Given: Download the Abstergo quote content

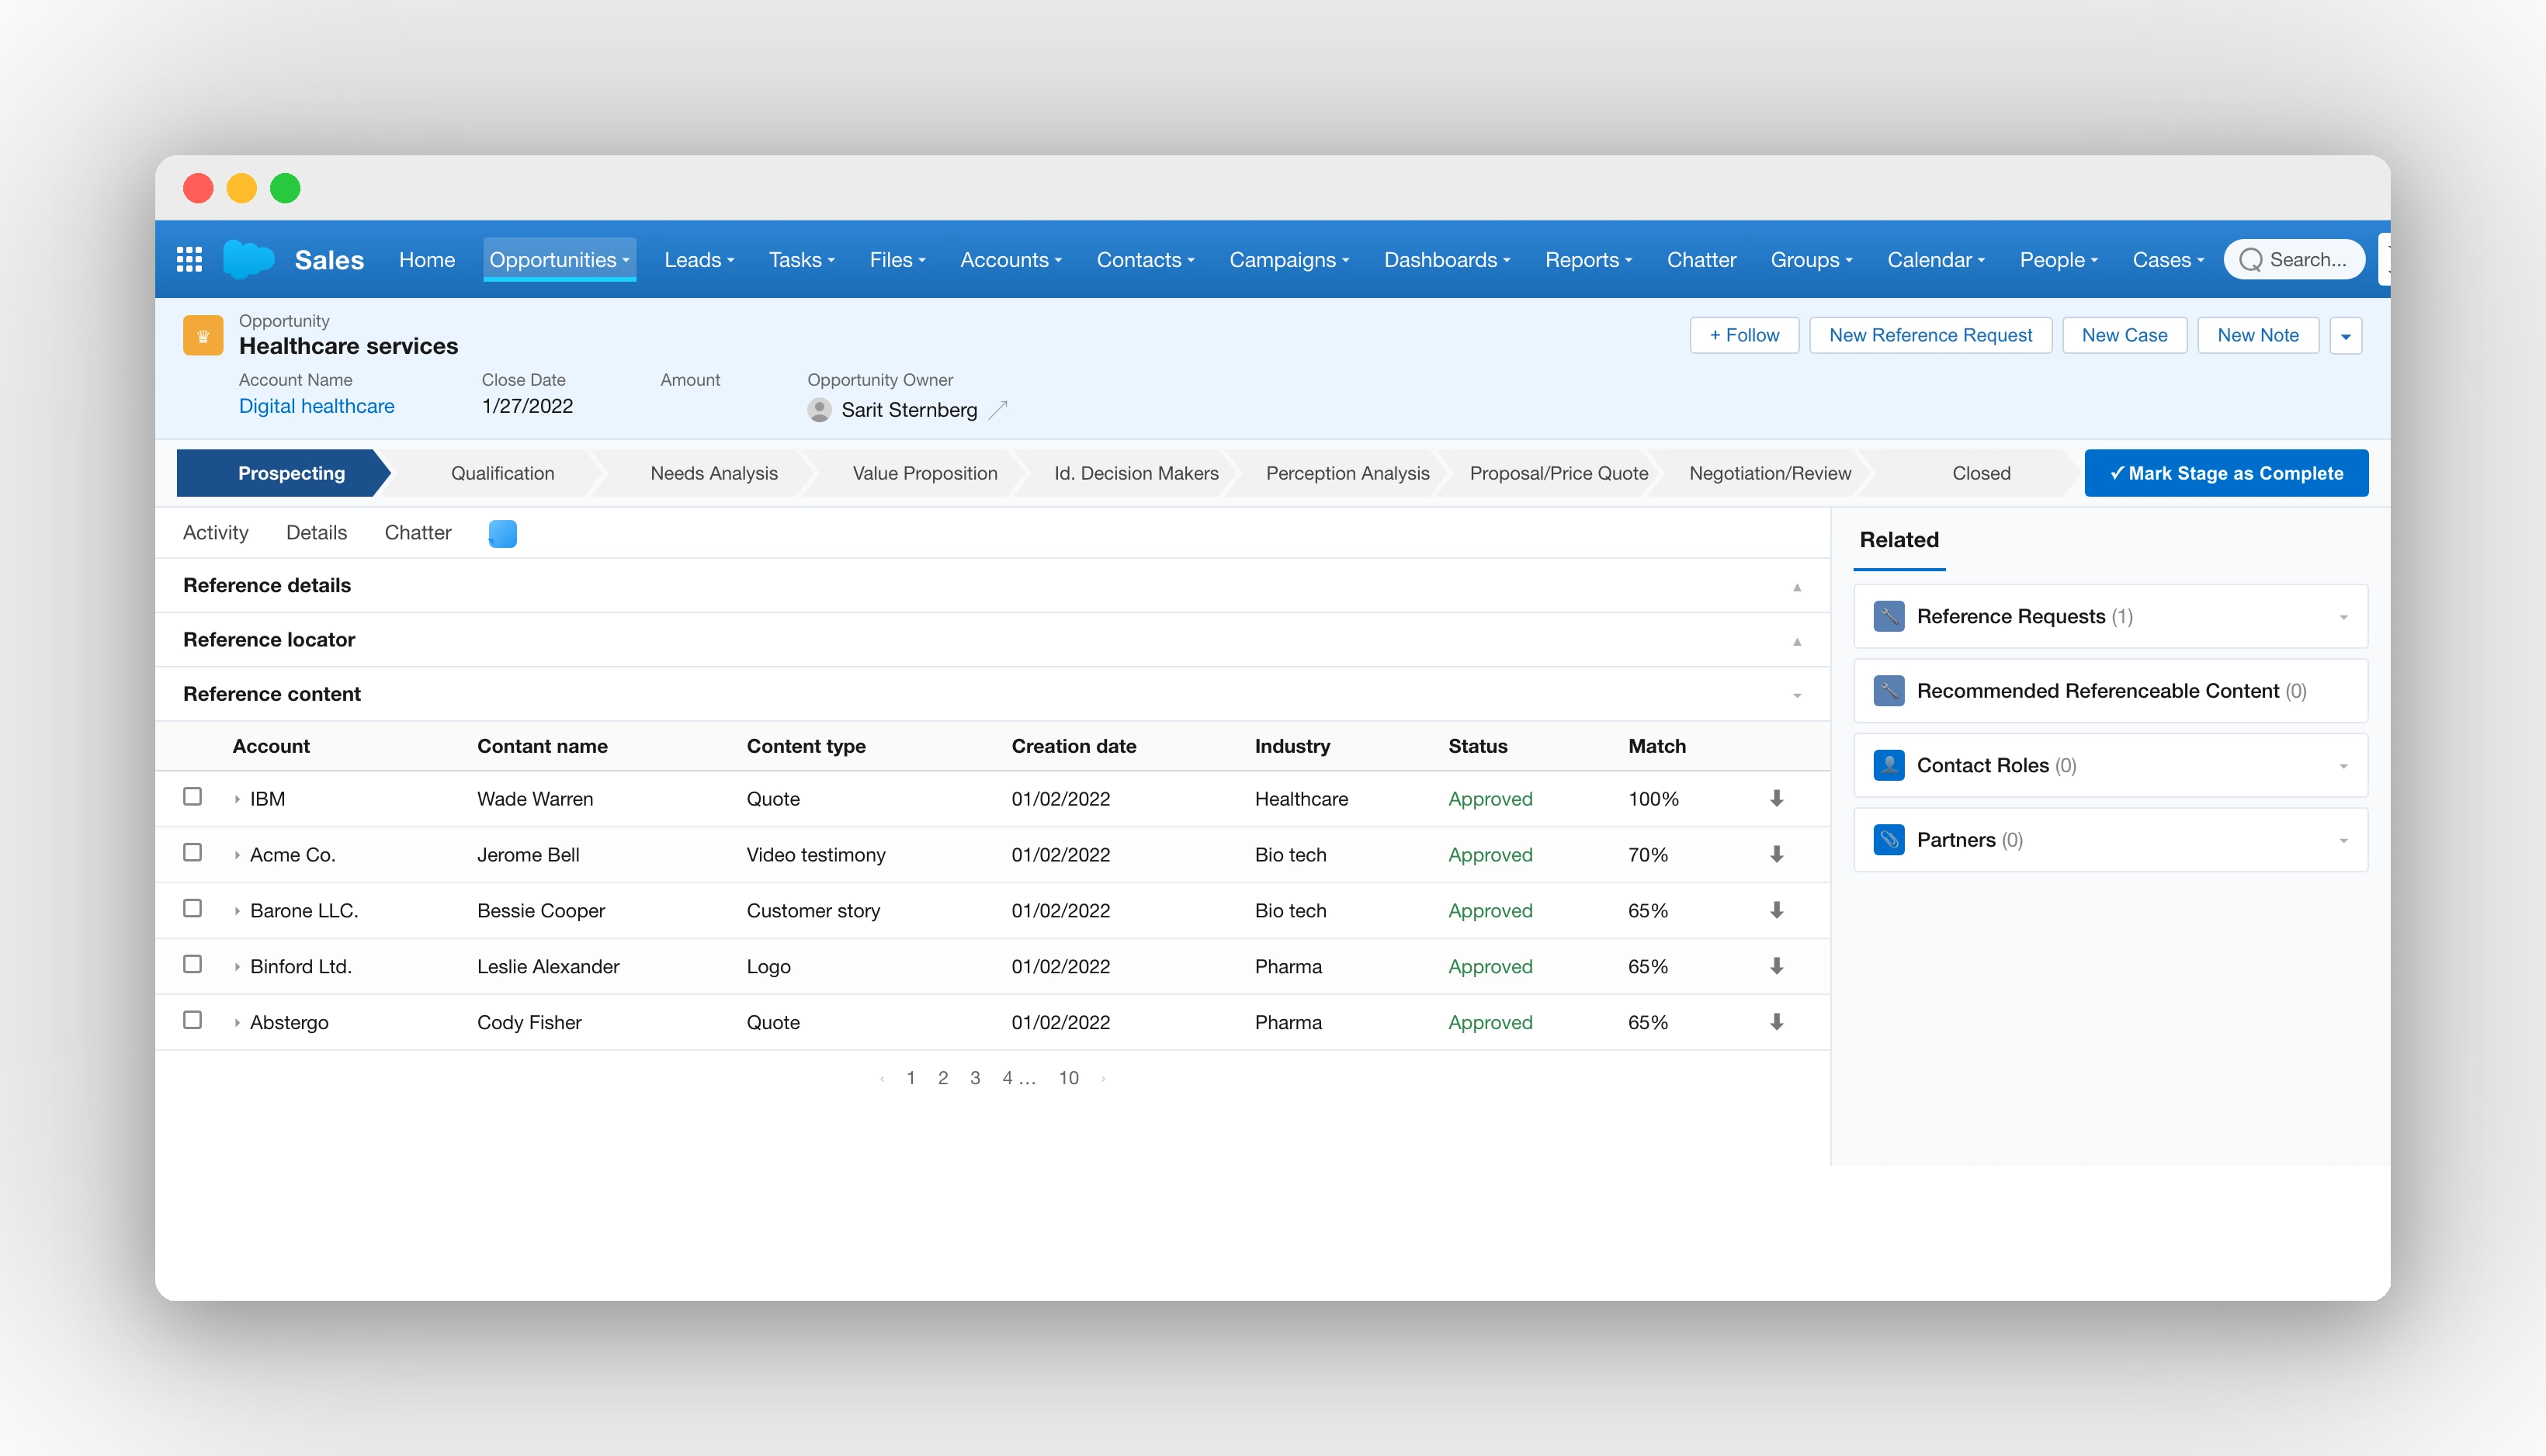Looking at the screenshot, I should pyautogui.click(x=1776, y=1022).
